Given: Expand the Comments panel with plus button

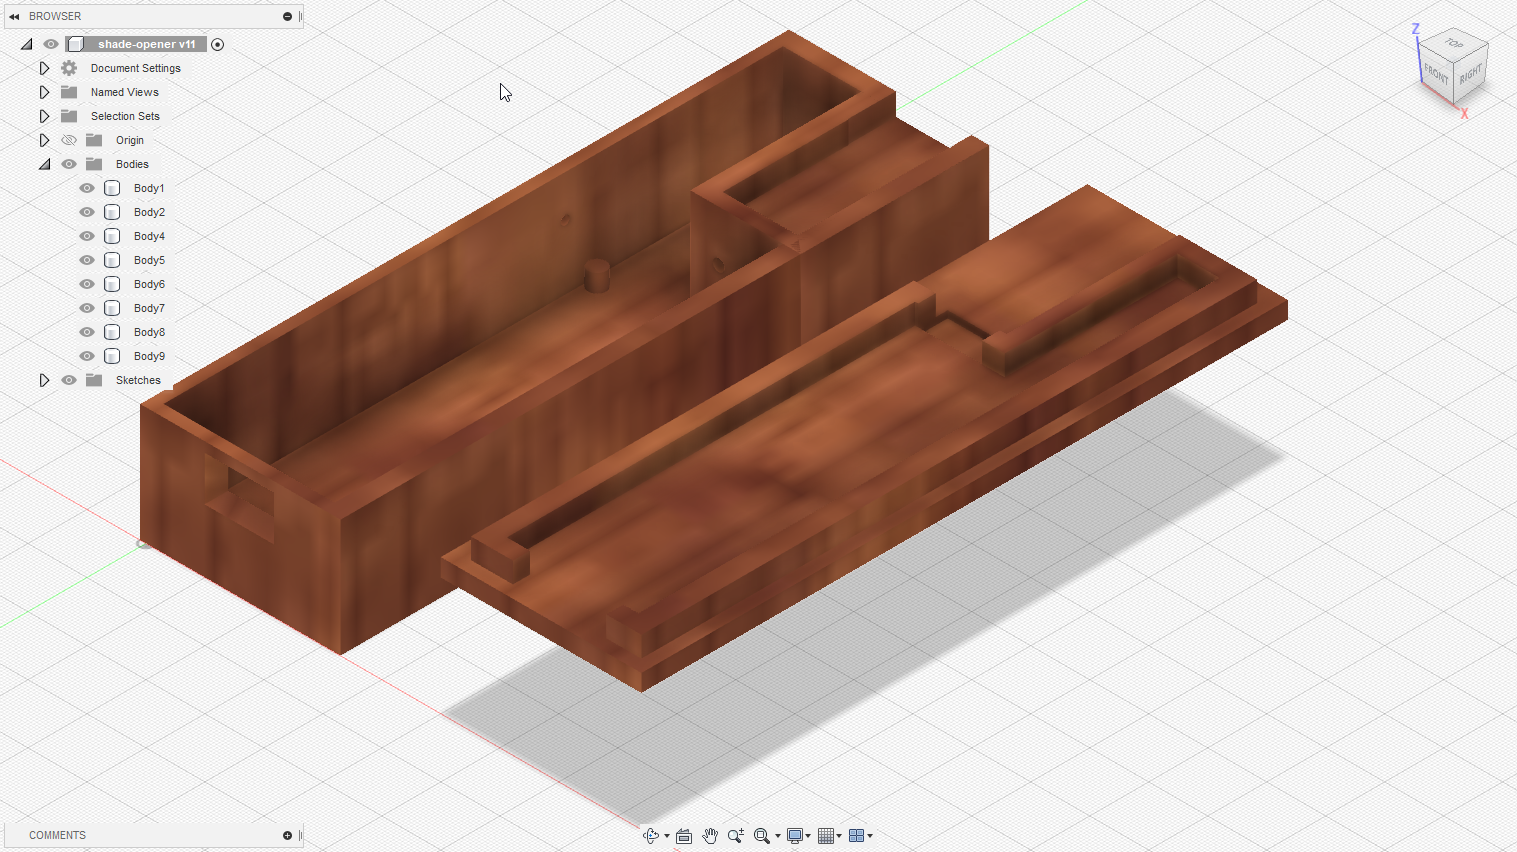Looking at the screenshot, I should [287, 835].
